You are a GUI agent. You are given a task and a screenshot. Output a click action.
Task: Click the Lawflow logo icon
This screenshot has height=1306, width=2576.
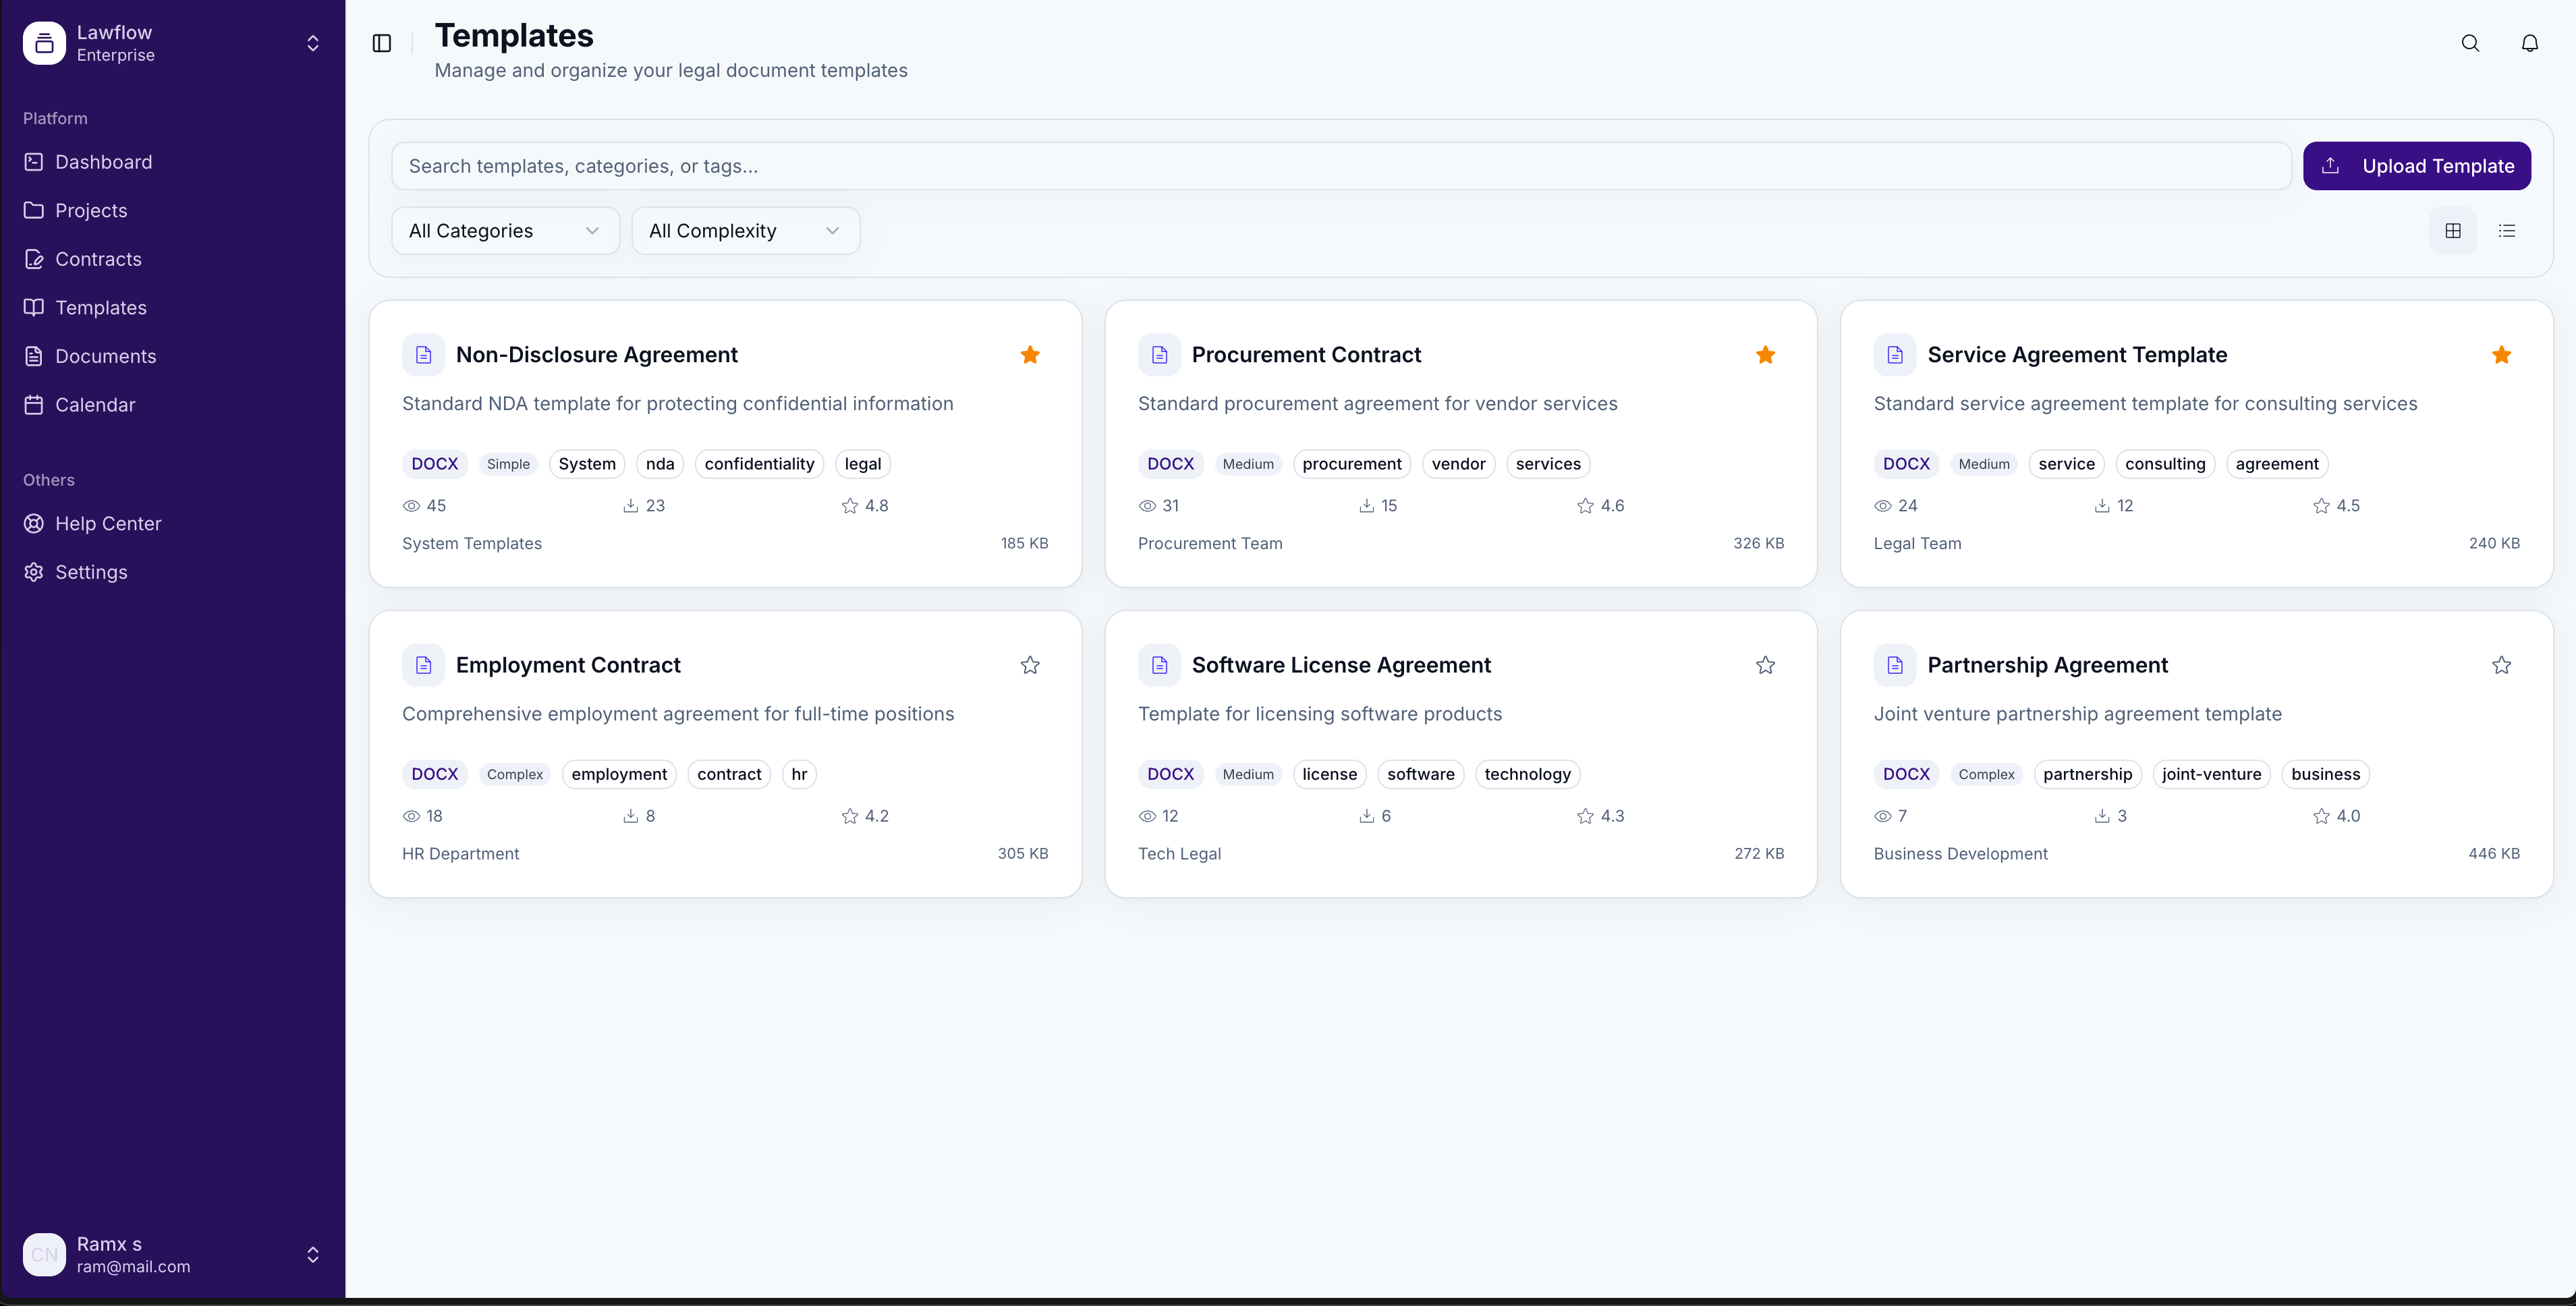coord(44,43)
